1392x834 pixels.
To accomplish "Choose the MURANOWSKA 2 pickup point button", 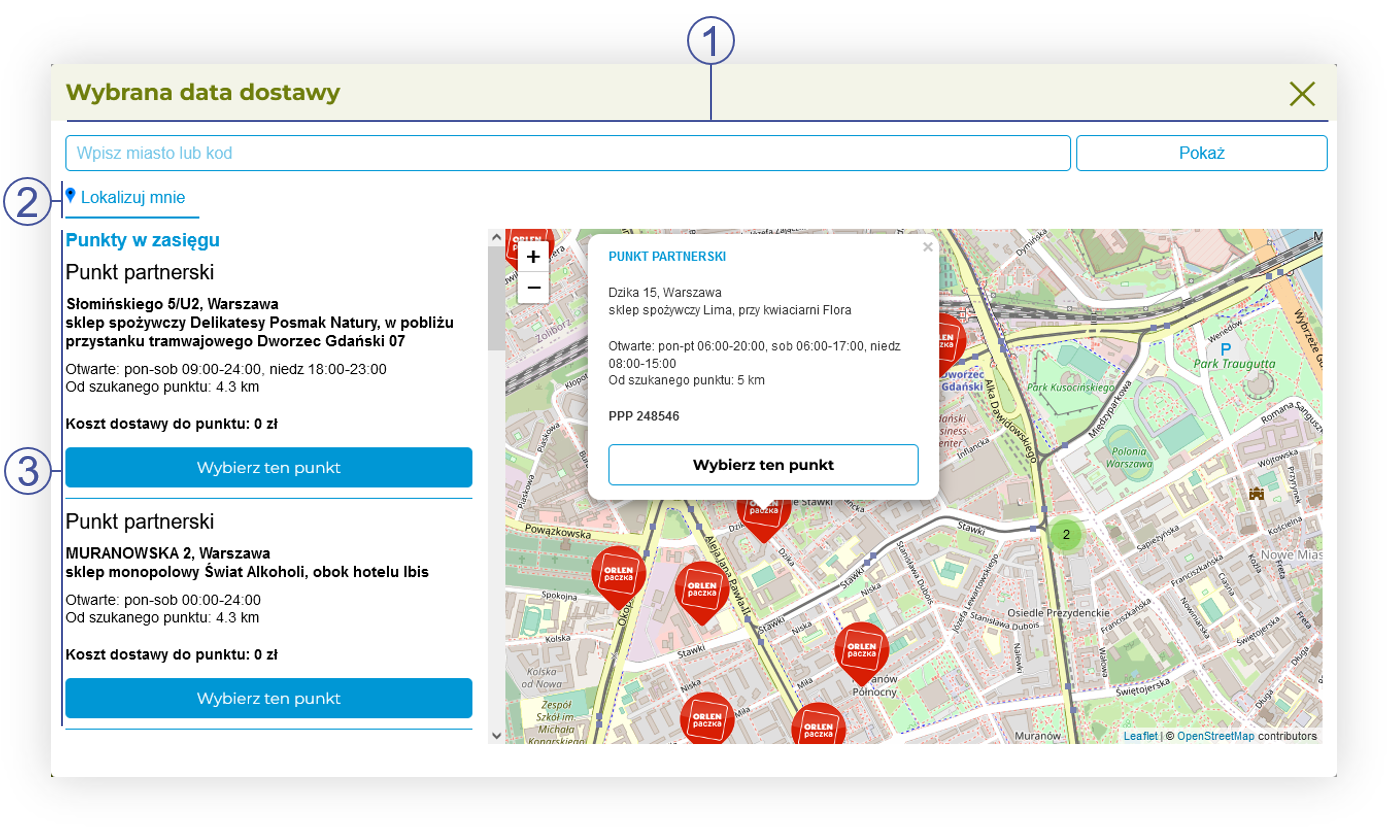I will 269,698.
